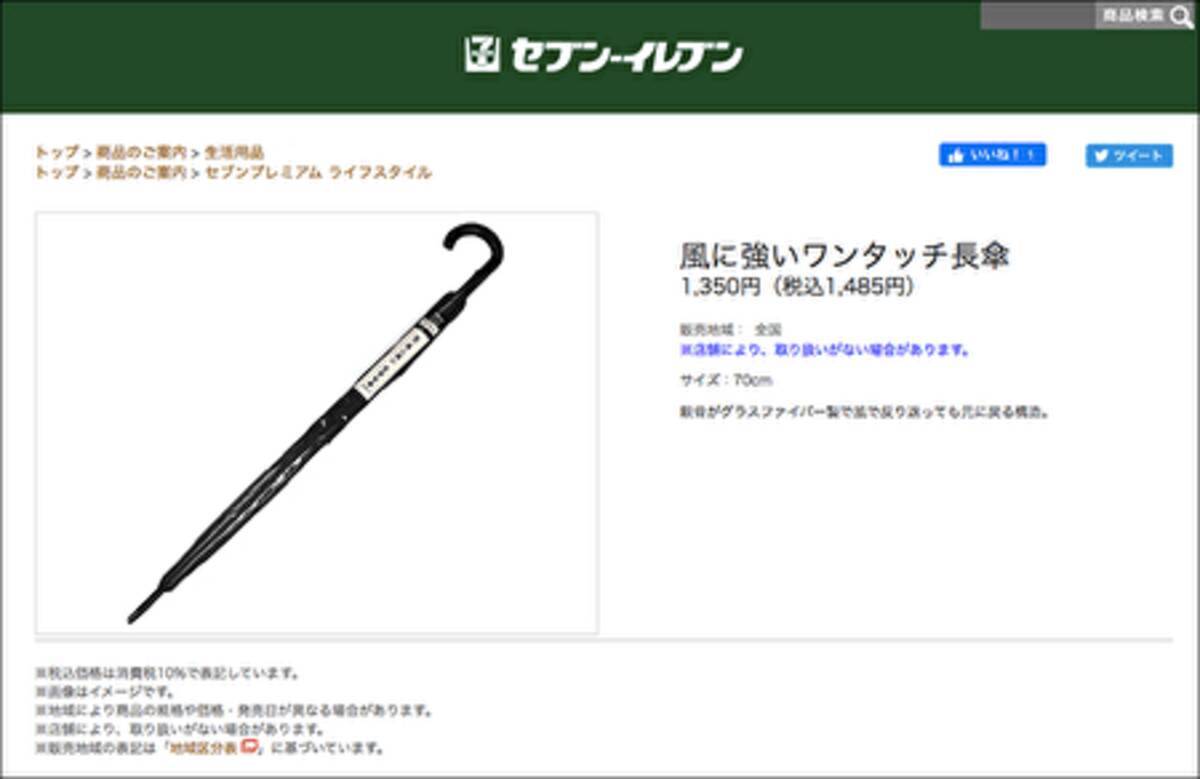
Task: Go to トップ in first breadcrumb row
Action: (x=56, y=153)
